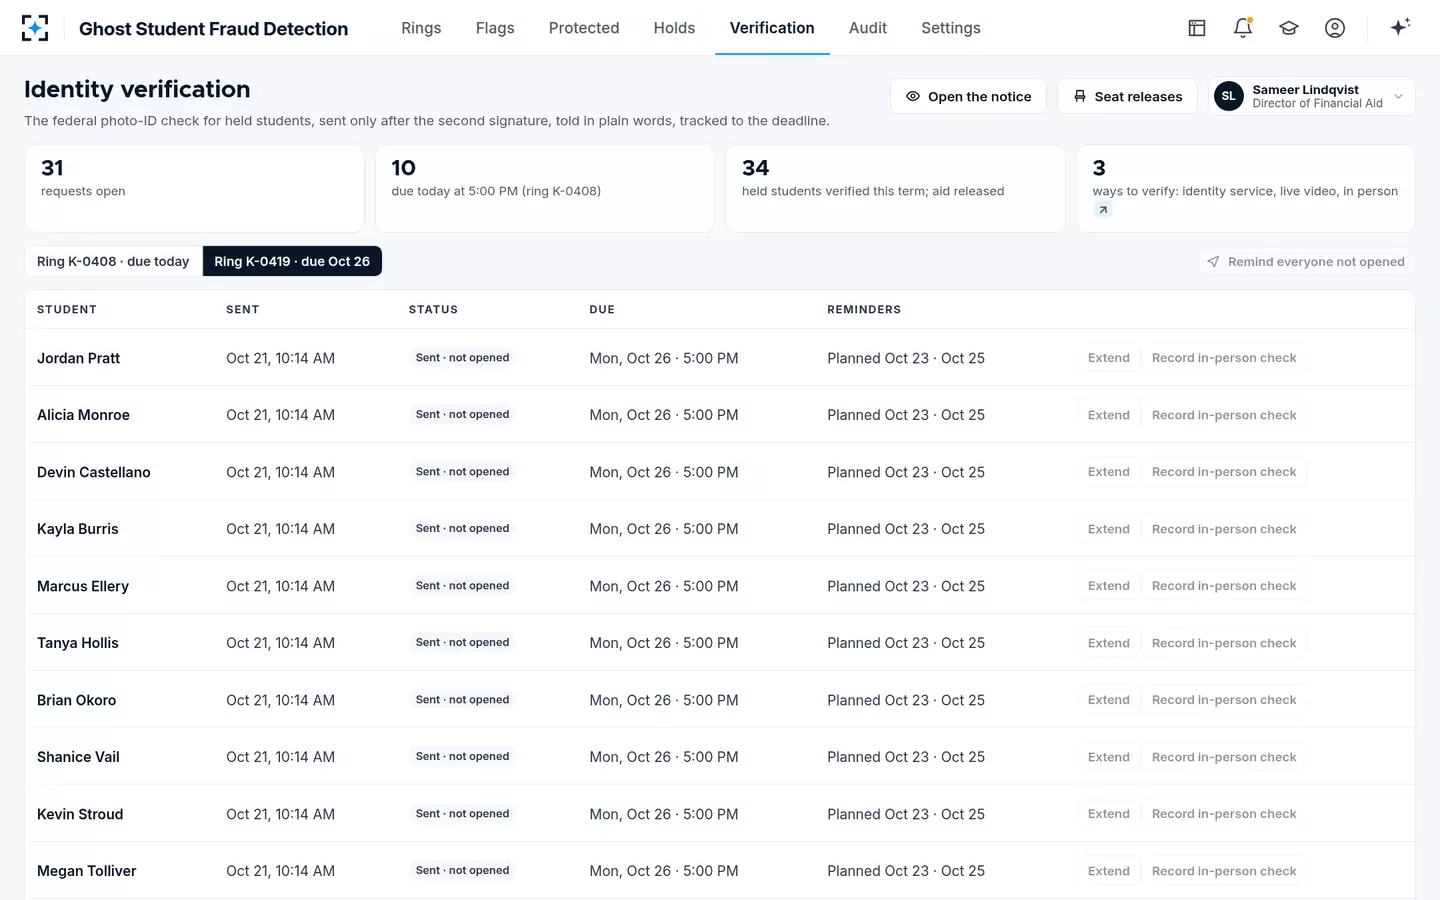Extend the deadline for Jordan Pratt
Image resolution: width=1440 pixels, height=900 pixels.
coord(1109,358)
